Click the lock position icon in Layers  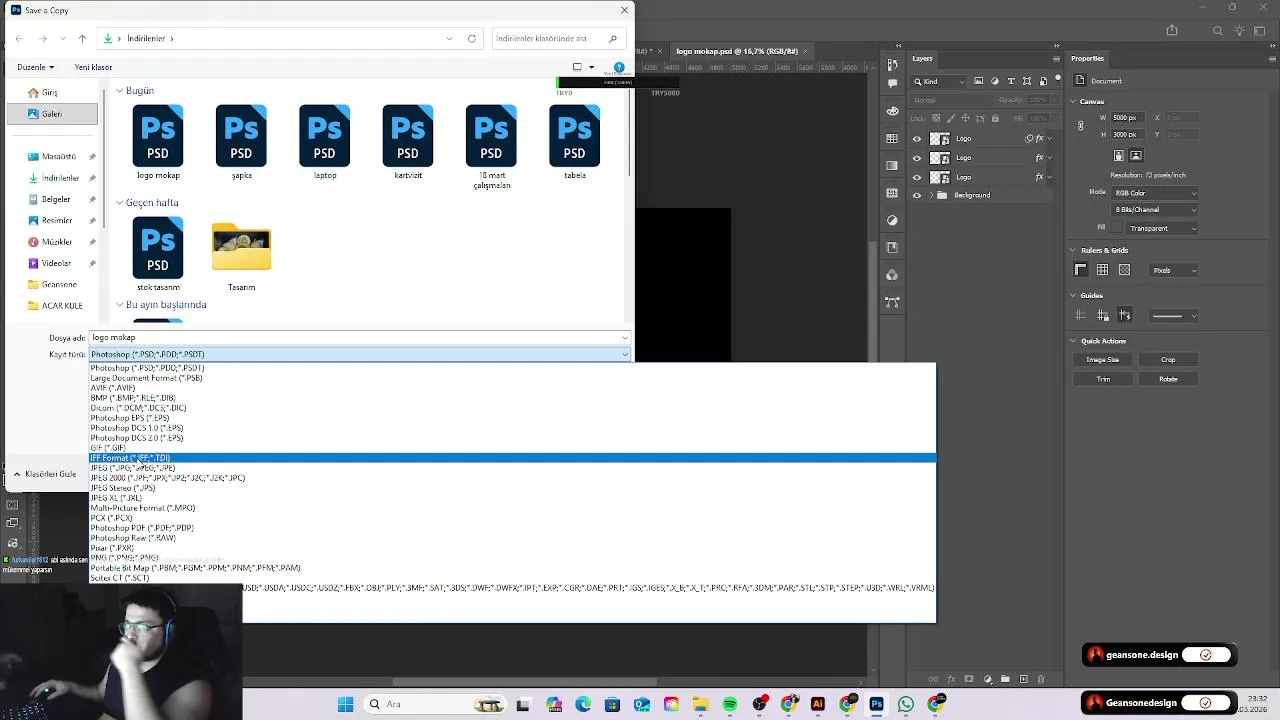click(965, 118)
